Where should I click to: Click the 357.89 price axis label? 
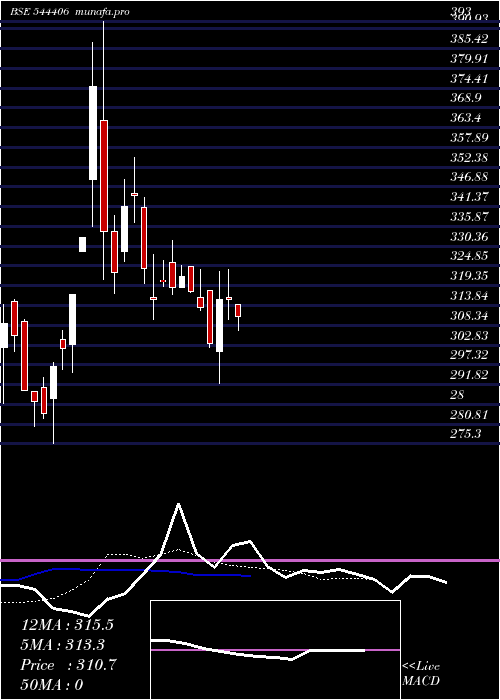click(x=469, y=138)
